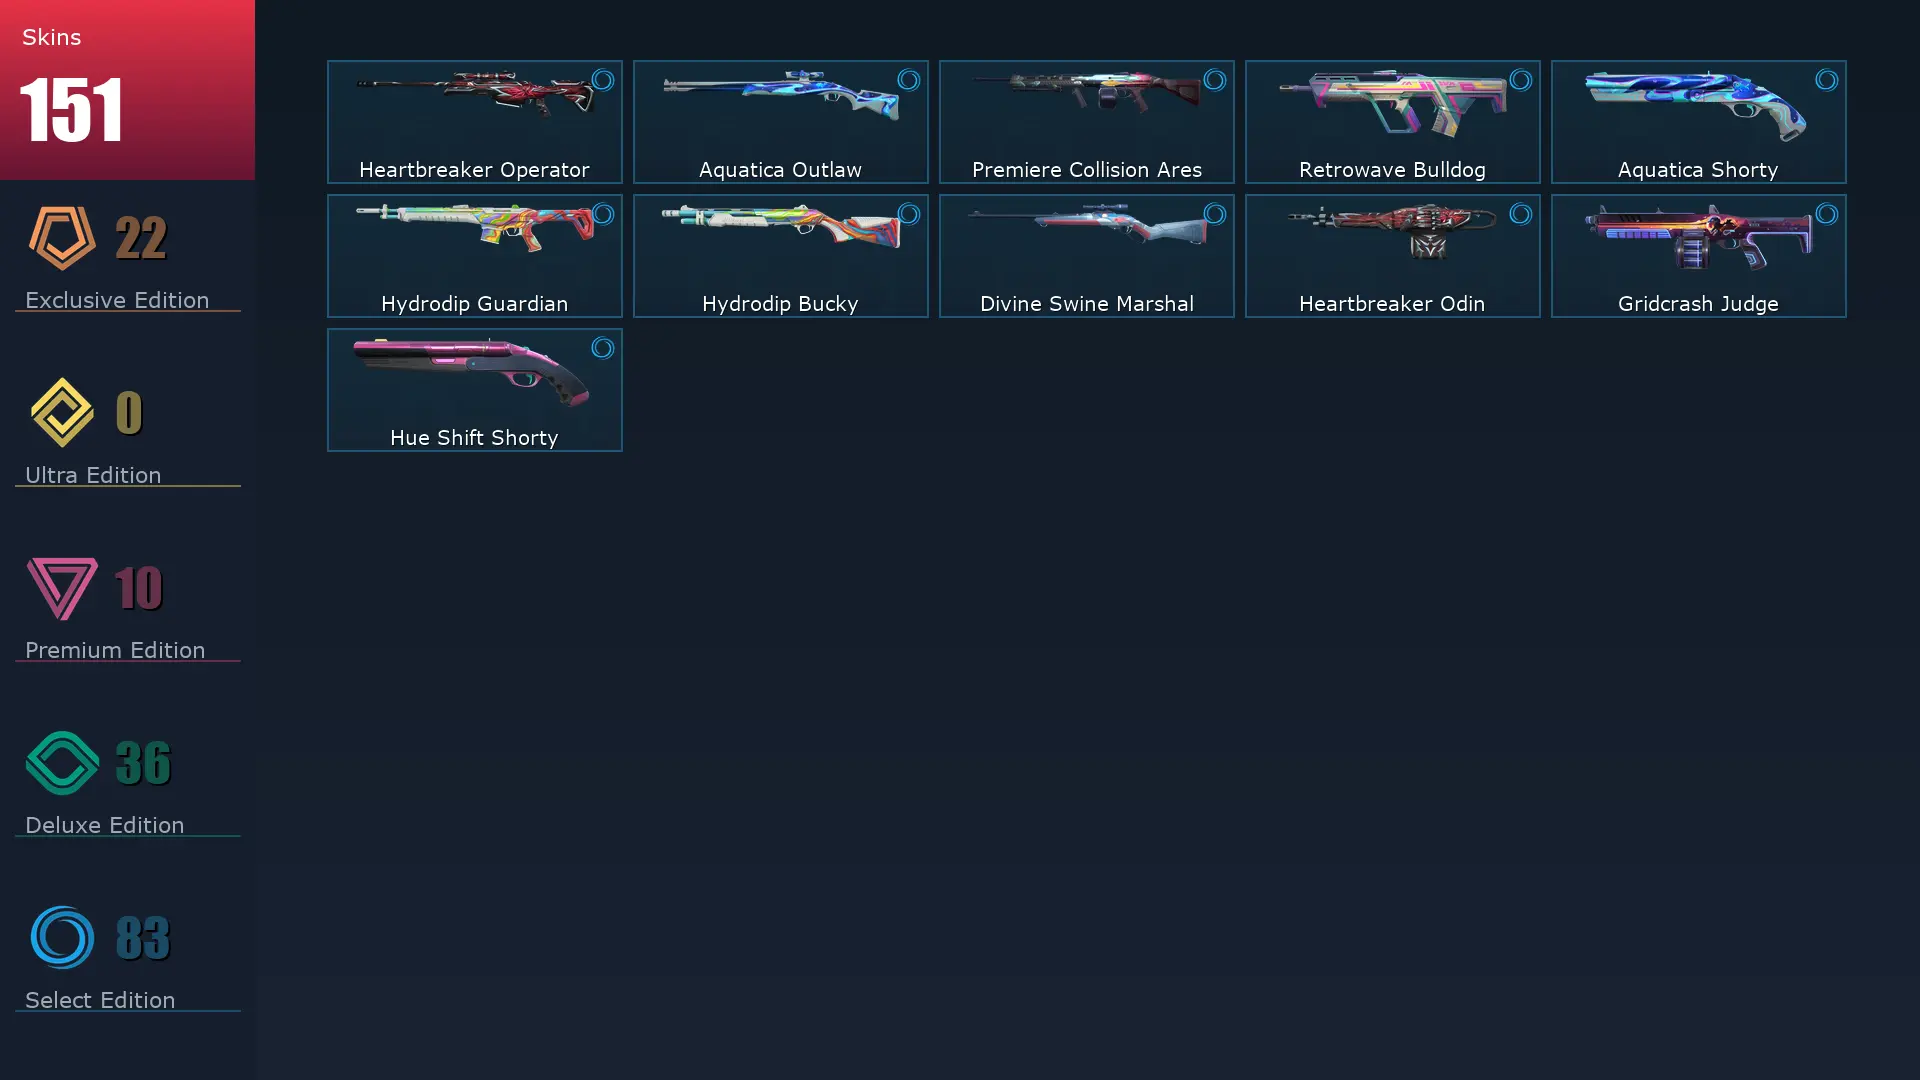Click the Premium Edition label
Viewport: 1920px width, 1080px height.
pyautogui.click(x=115, y=650)
